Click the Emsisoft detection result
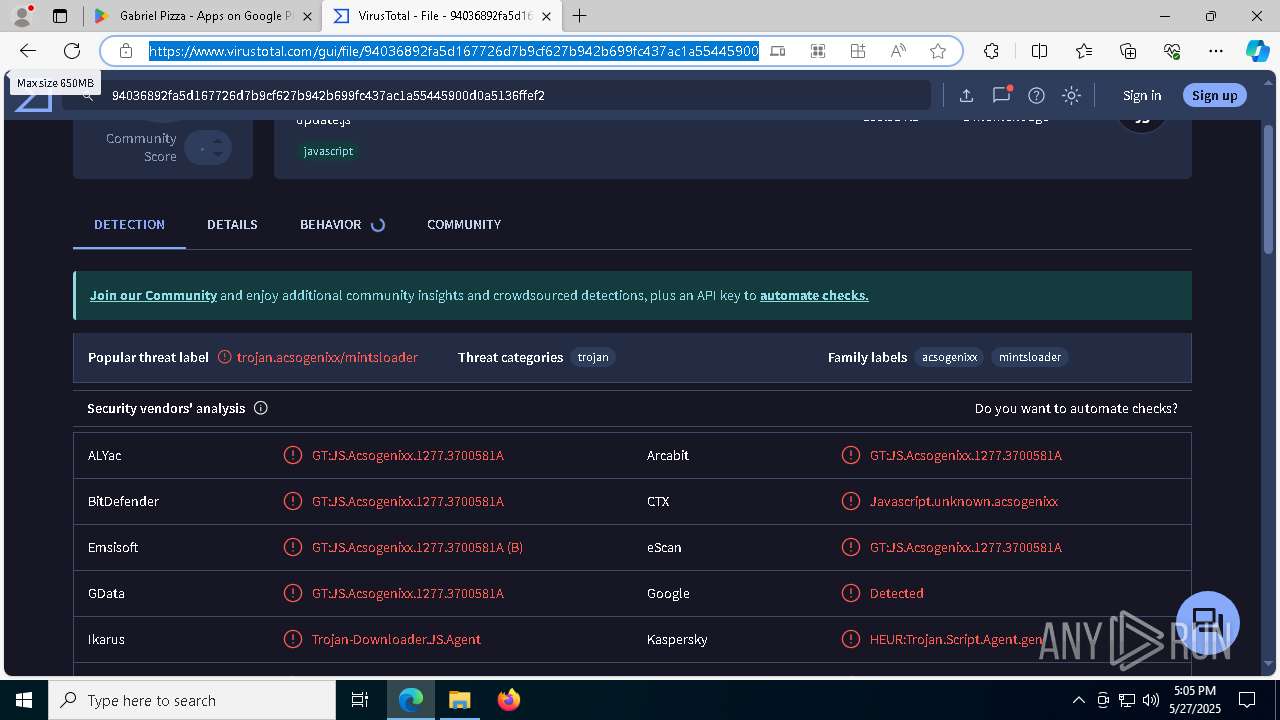This screenshot has height=720, width=1280. point(417,547)
